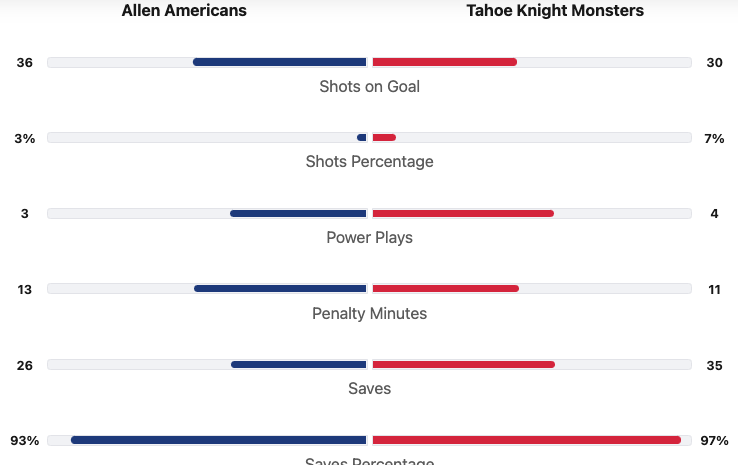Click the Power Plays label
The image size is (738, 465).
click(369, 237)
